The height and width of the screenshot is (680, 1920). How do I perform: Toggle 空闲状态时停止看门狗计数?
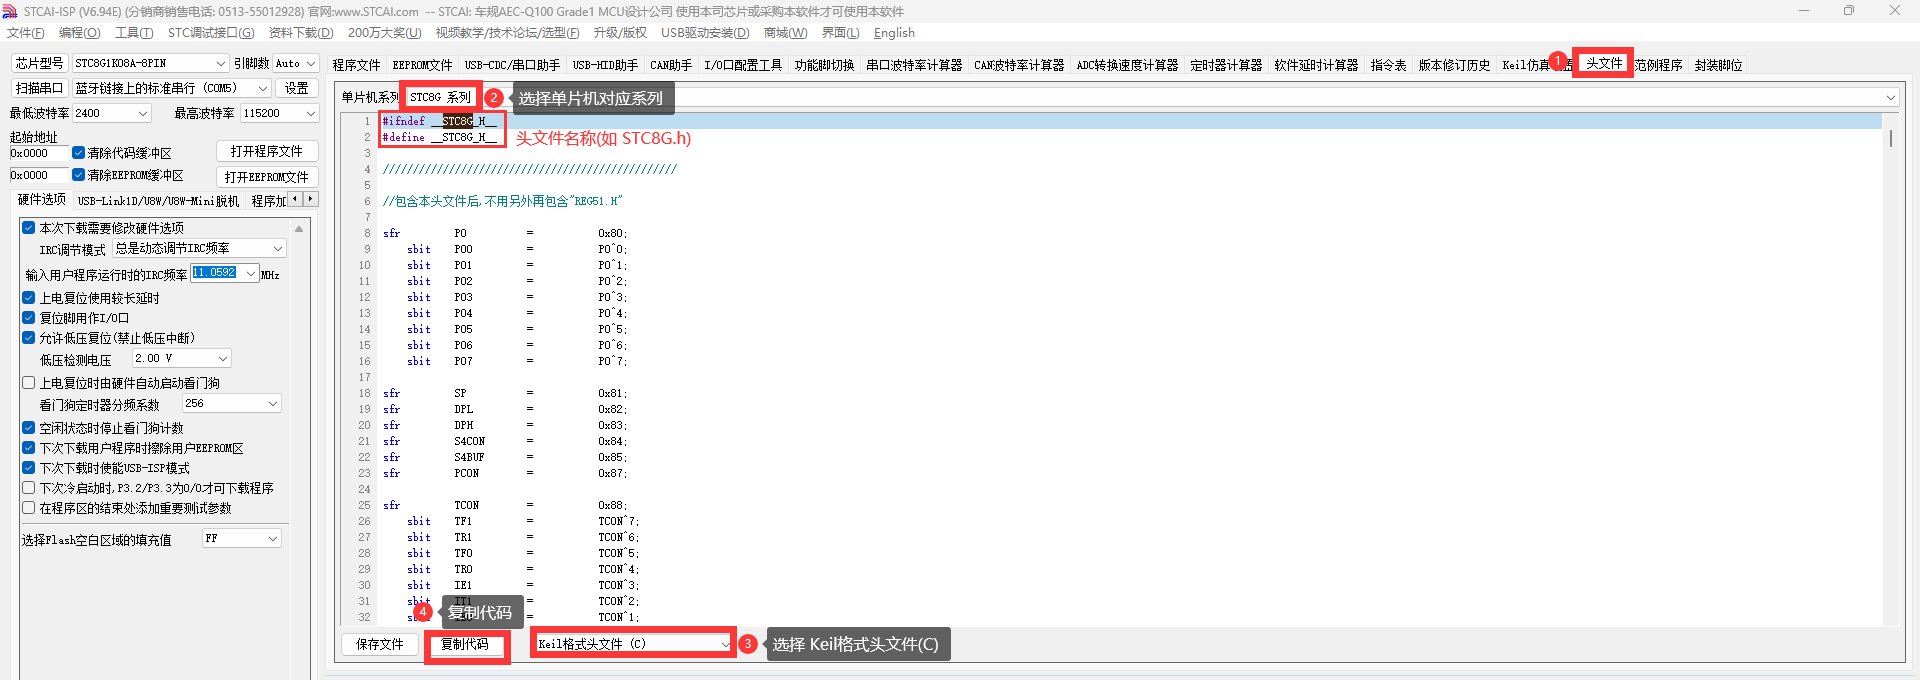coord(29,428)
